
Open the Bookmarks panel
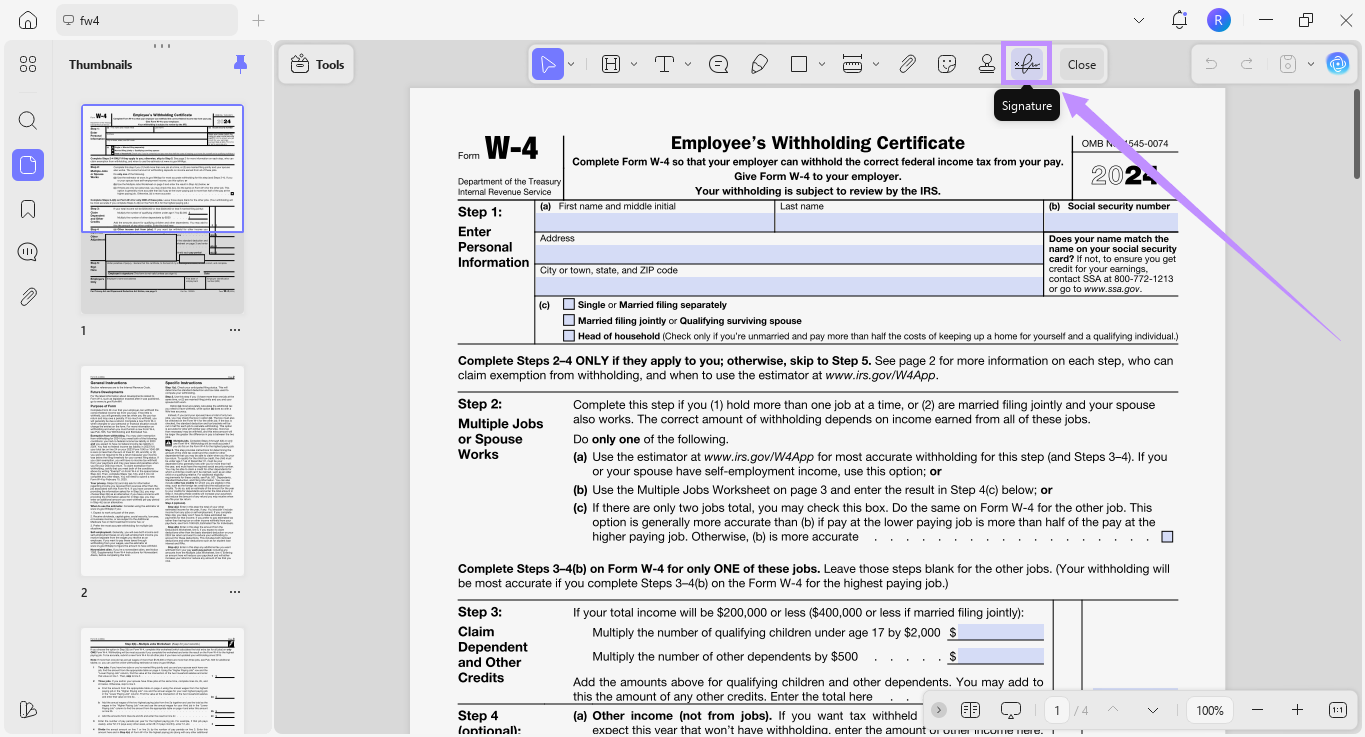click(27, 208)
